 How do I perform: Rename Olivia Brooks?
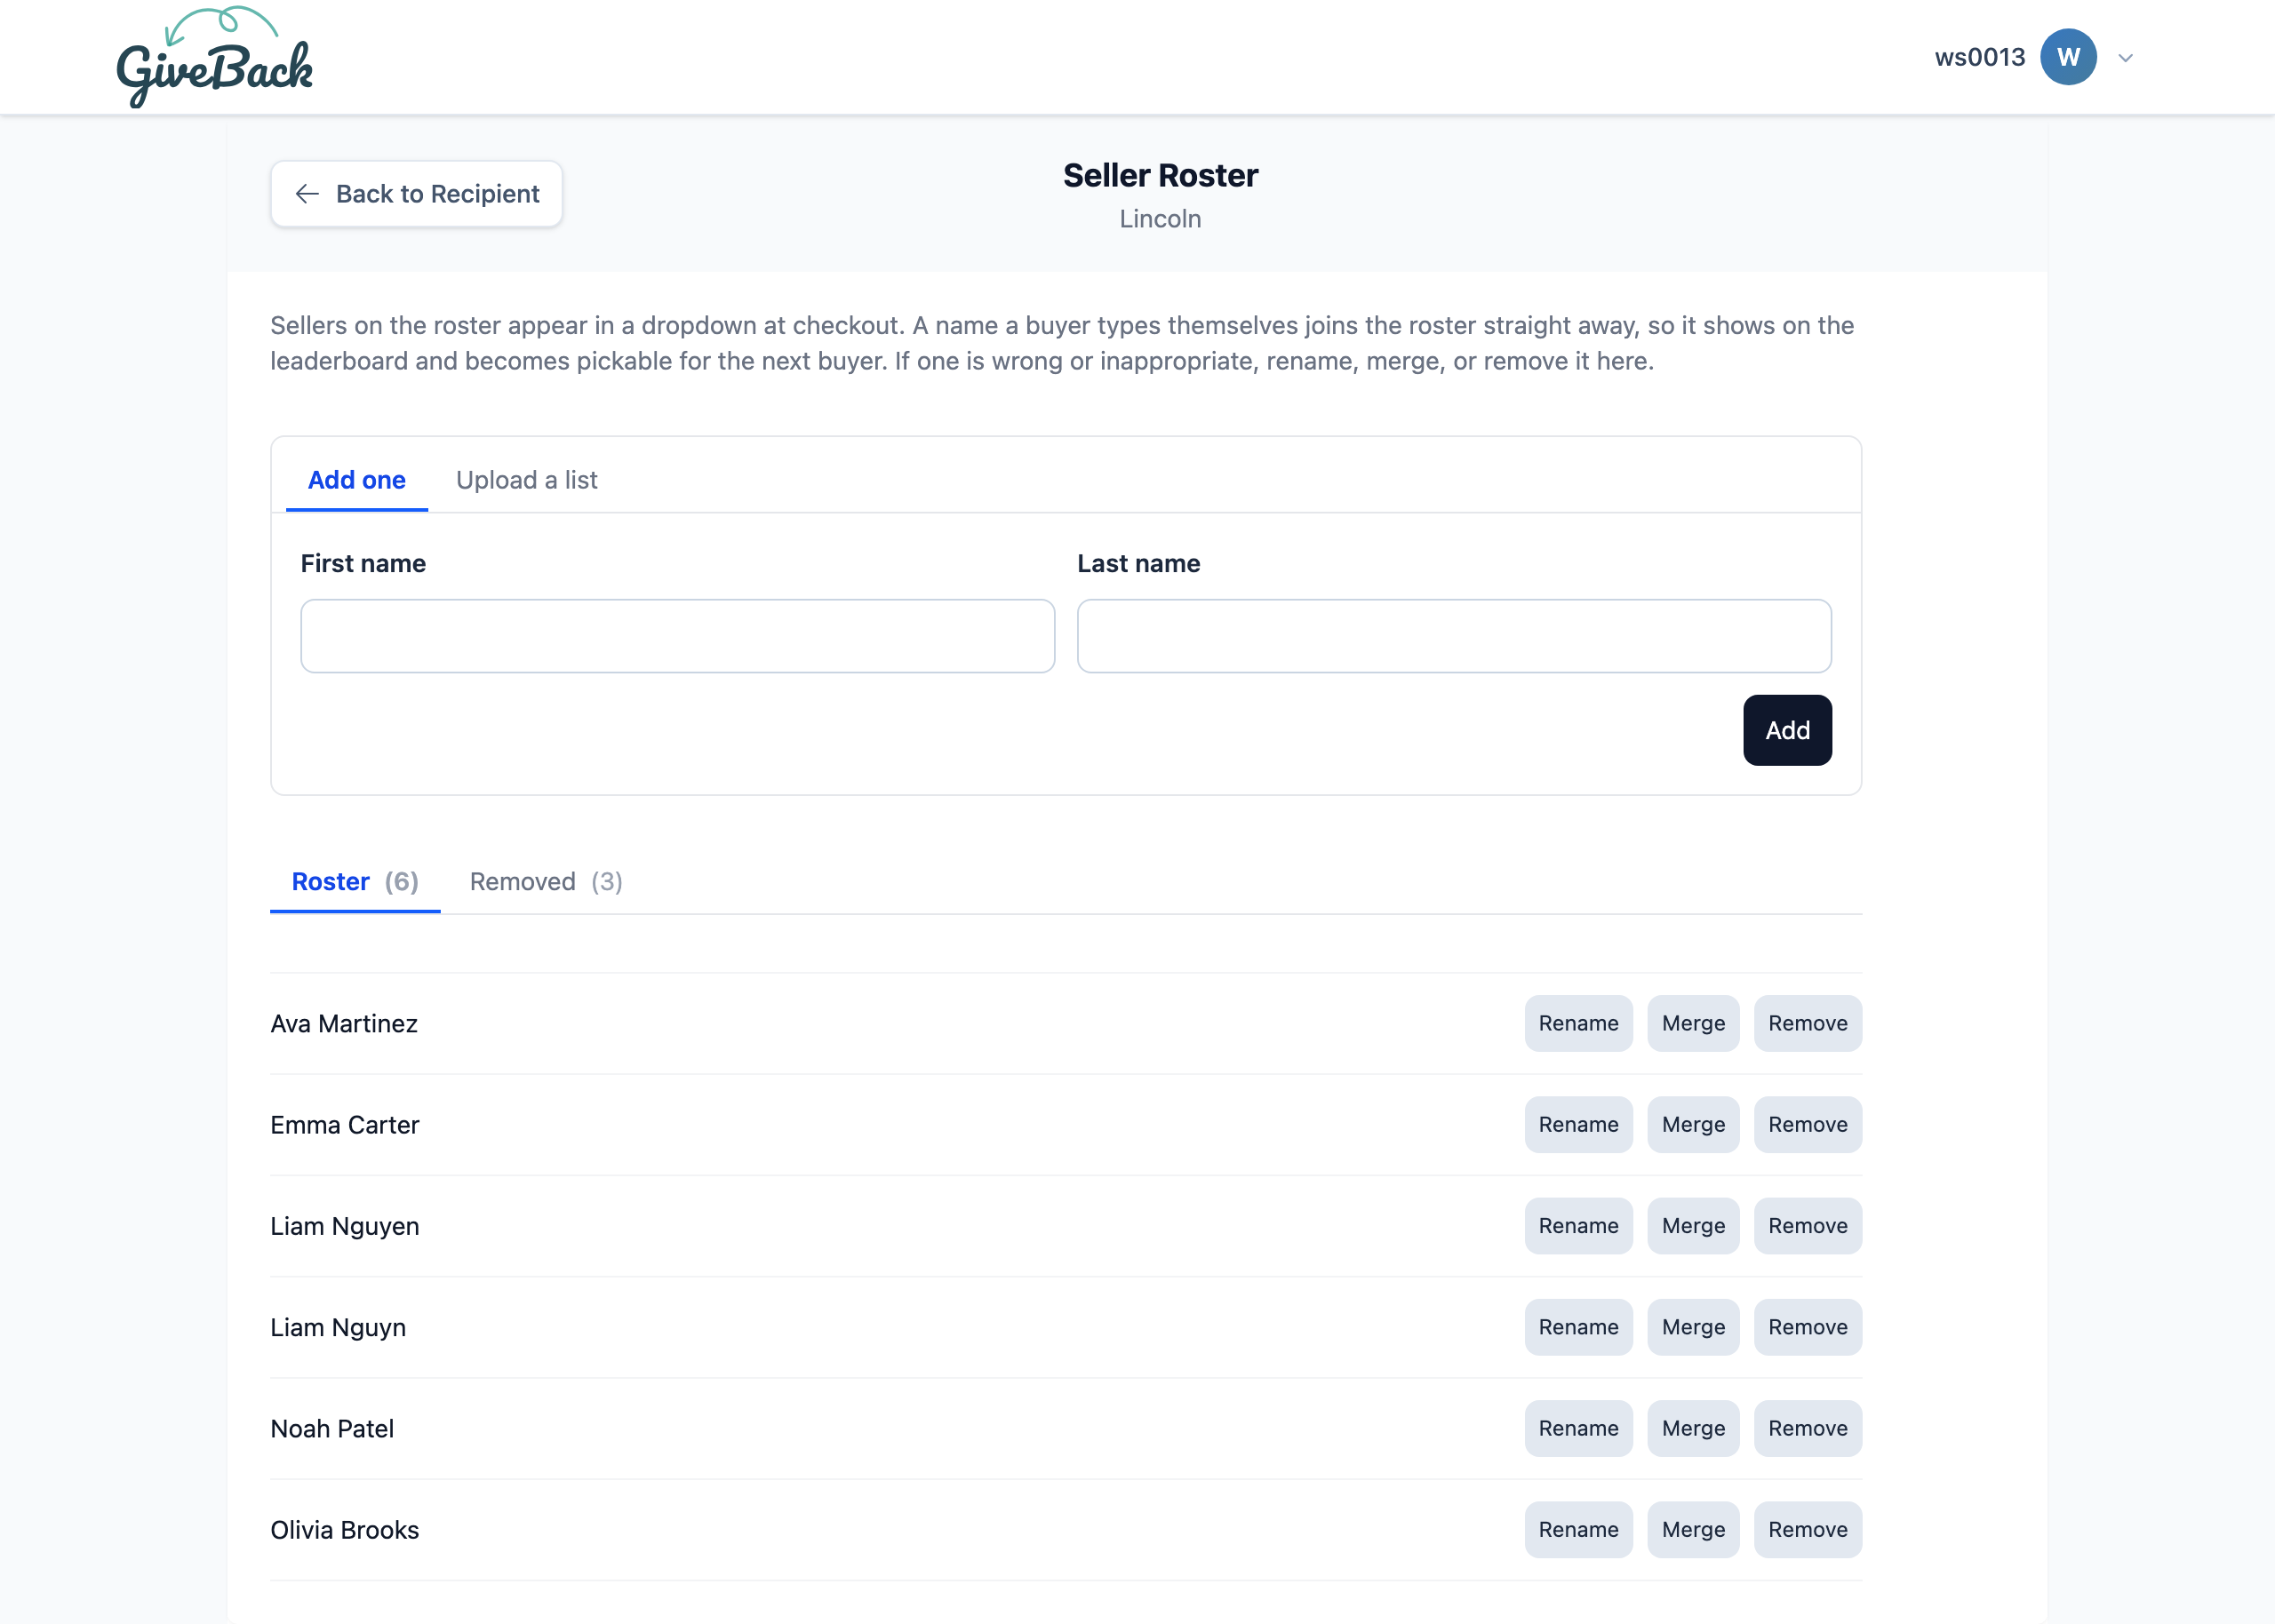[x=1578, y=1530]
